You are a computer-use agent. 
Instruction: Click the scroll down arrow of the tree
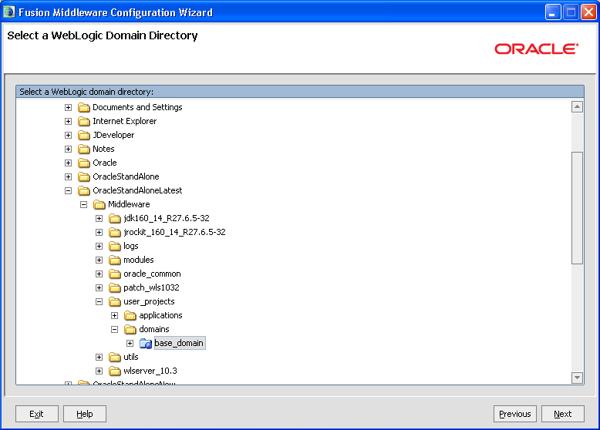tap(577, 377)
